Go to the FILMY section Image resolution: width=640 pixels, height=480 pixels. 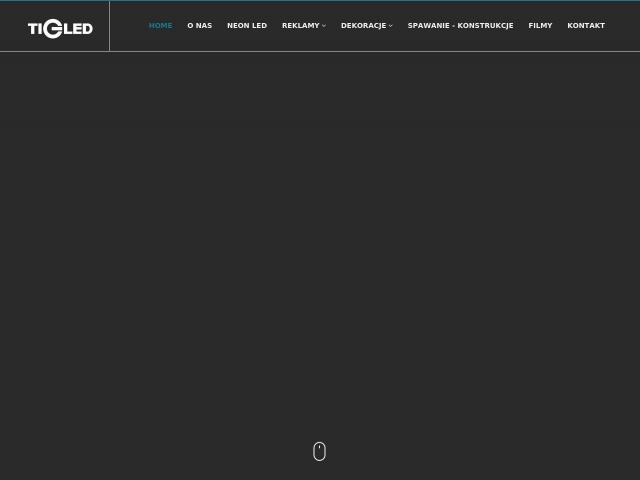coord(540,25)
